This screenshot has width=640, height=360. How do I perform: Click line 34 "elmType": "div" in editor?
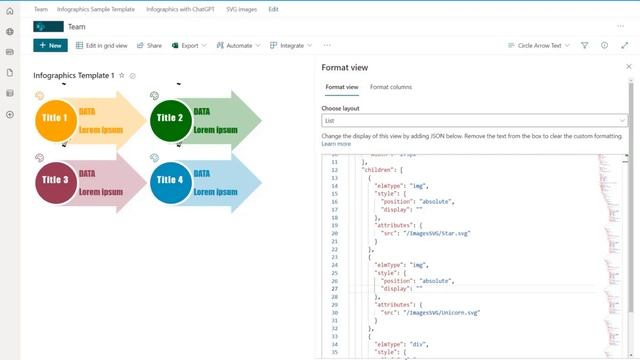401,344
